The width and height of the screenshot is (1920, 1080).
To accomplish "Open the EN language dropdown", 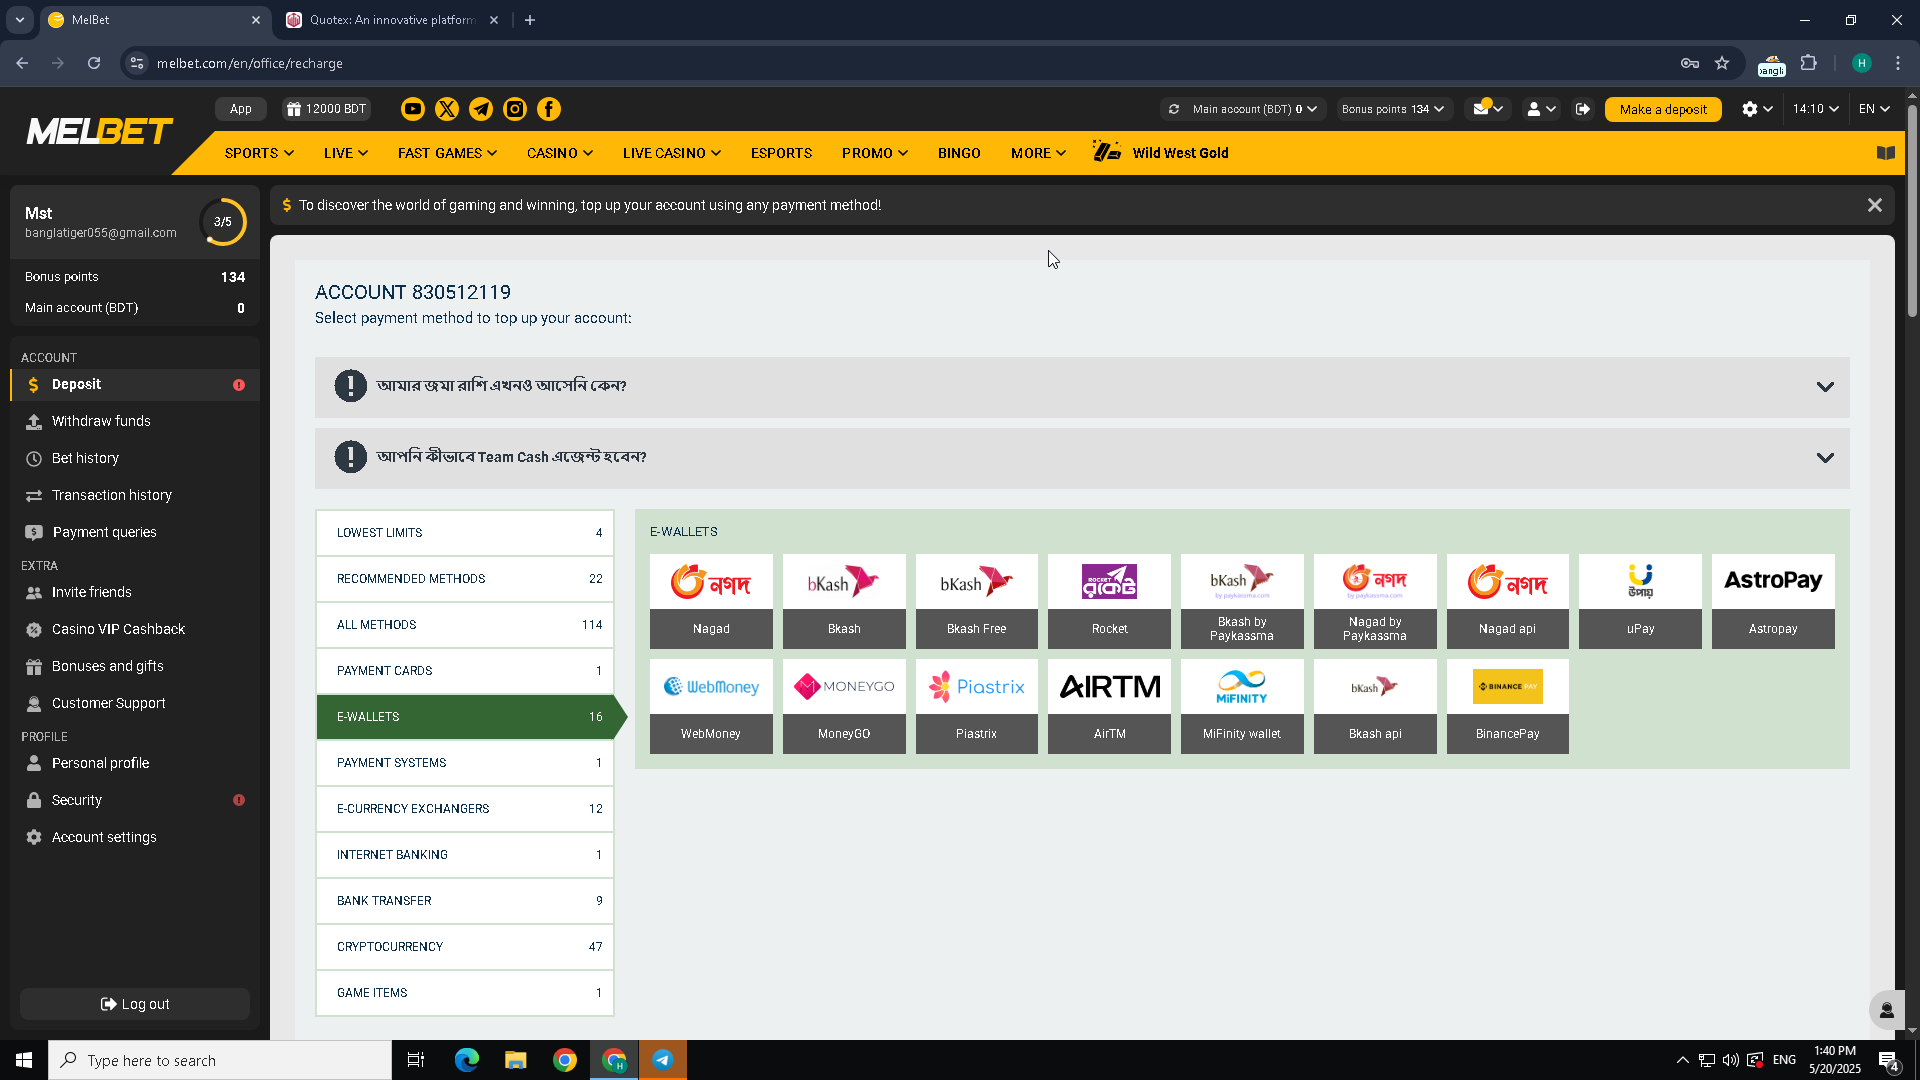I will 1873,109.
